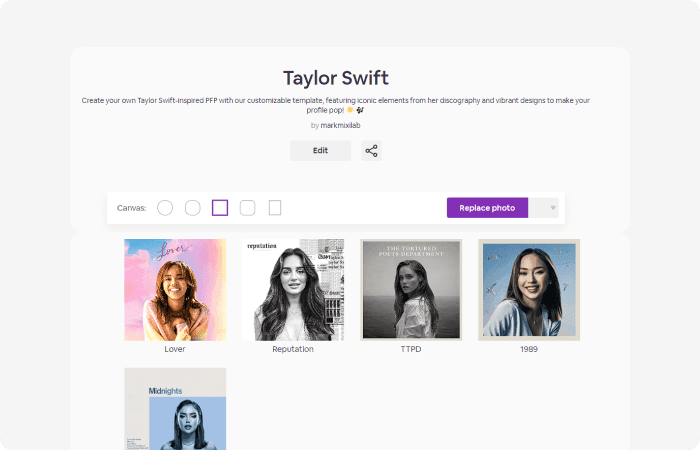Click the Lover caption label
700x450 pixels.
pyautogui.click(x=175, y=349)
